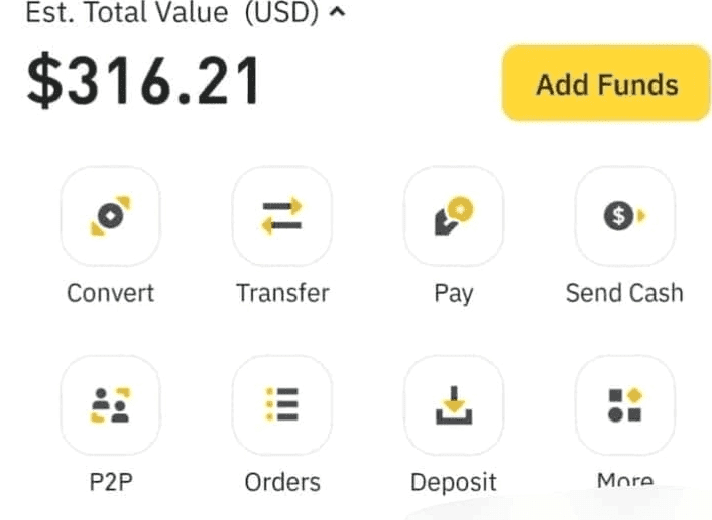Click the Est. Total Value (USD) label
712x520 pixels.
(172, 14)
